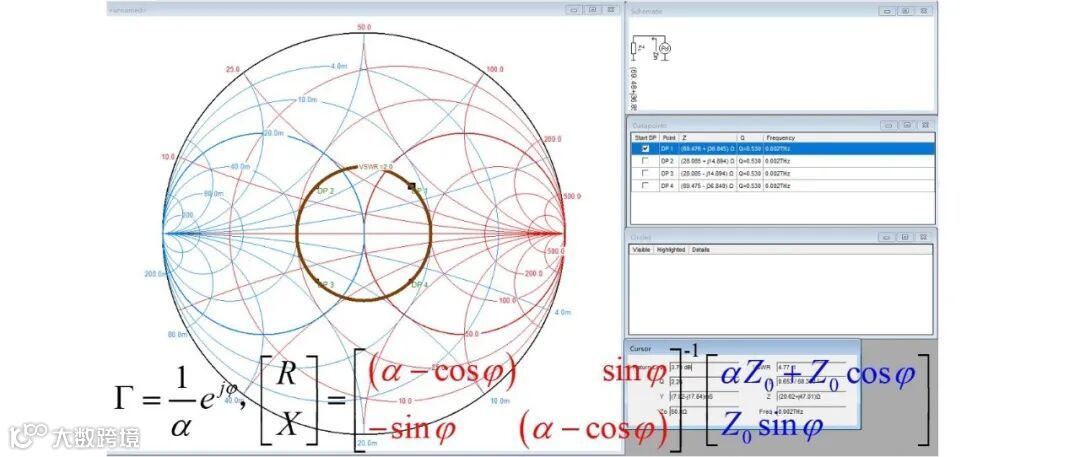Click the Q=0.530 cell of DP 2
This screenshot has height=457, width=1080.
pyautogui.click(x=749, y=161)
